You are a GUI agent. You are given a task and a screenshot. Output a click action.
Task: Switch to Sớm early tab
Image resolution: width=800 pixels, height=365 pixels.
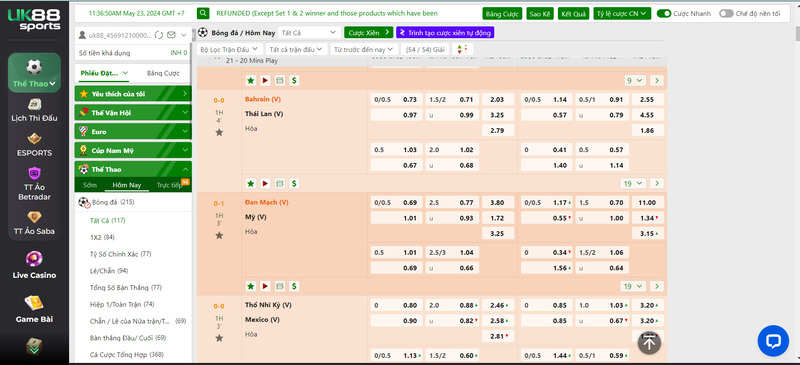point(90,185)
